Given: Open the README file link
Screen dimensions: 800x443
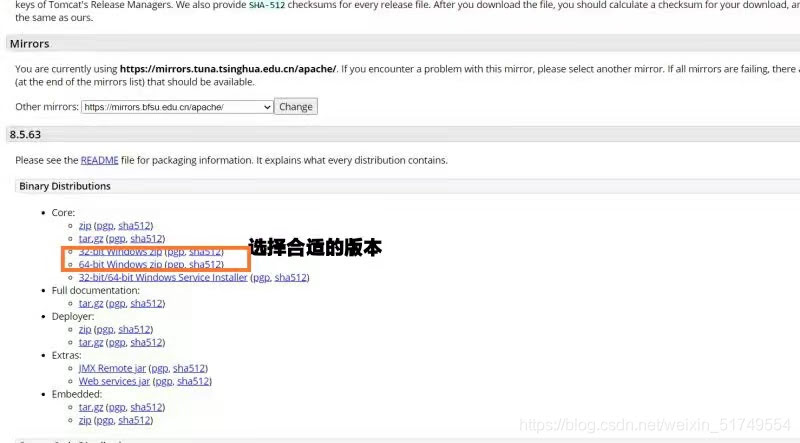Looking at the screenshot, I should [99, 160].
